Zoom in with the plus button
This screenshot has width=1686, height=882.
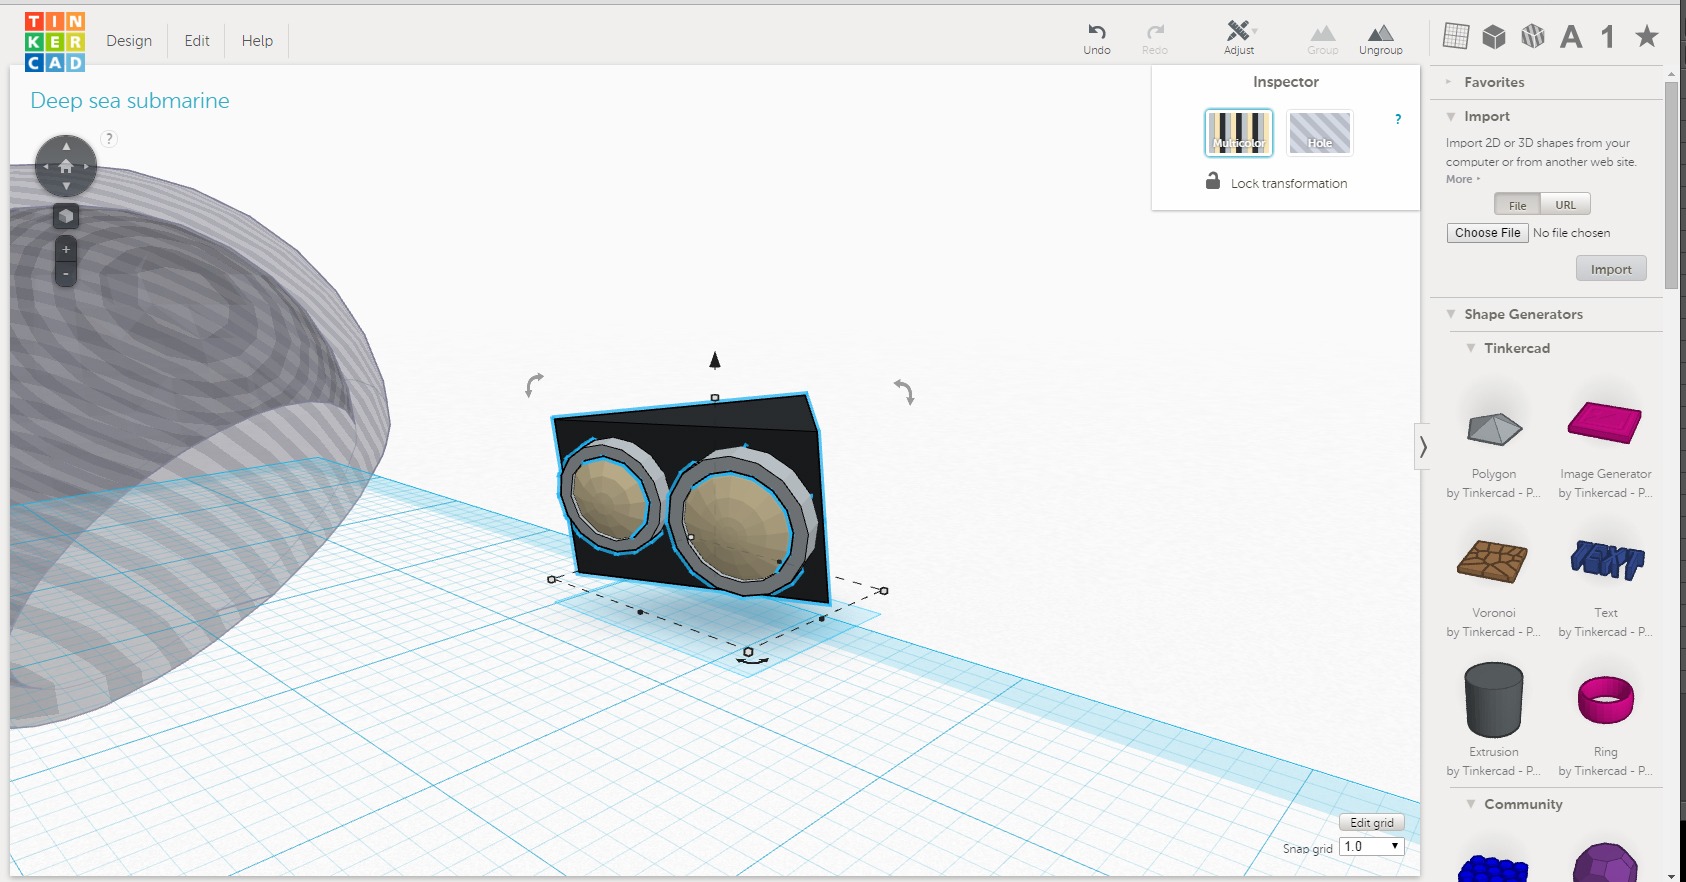point(66,250)
